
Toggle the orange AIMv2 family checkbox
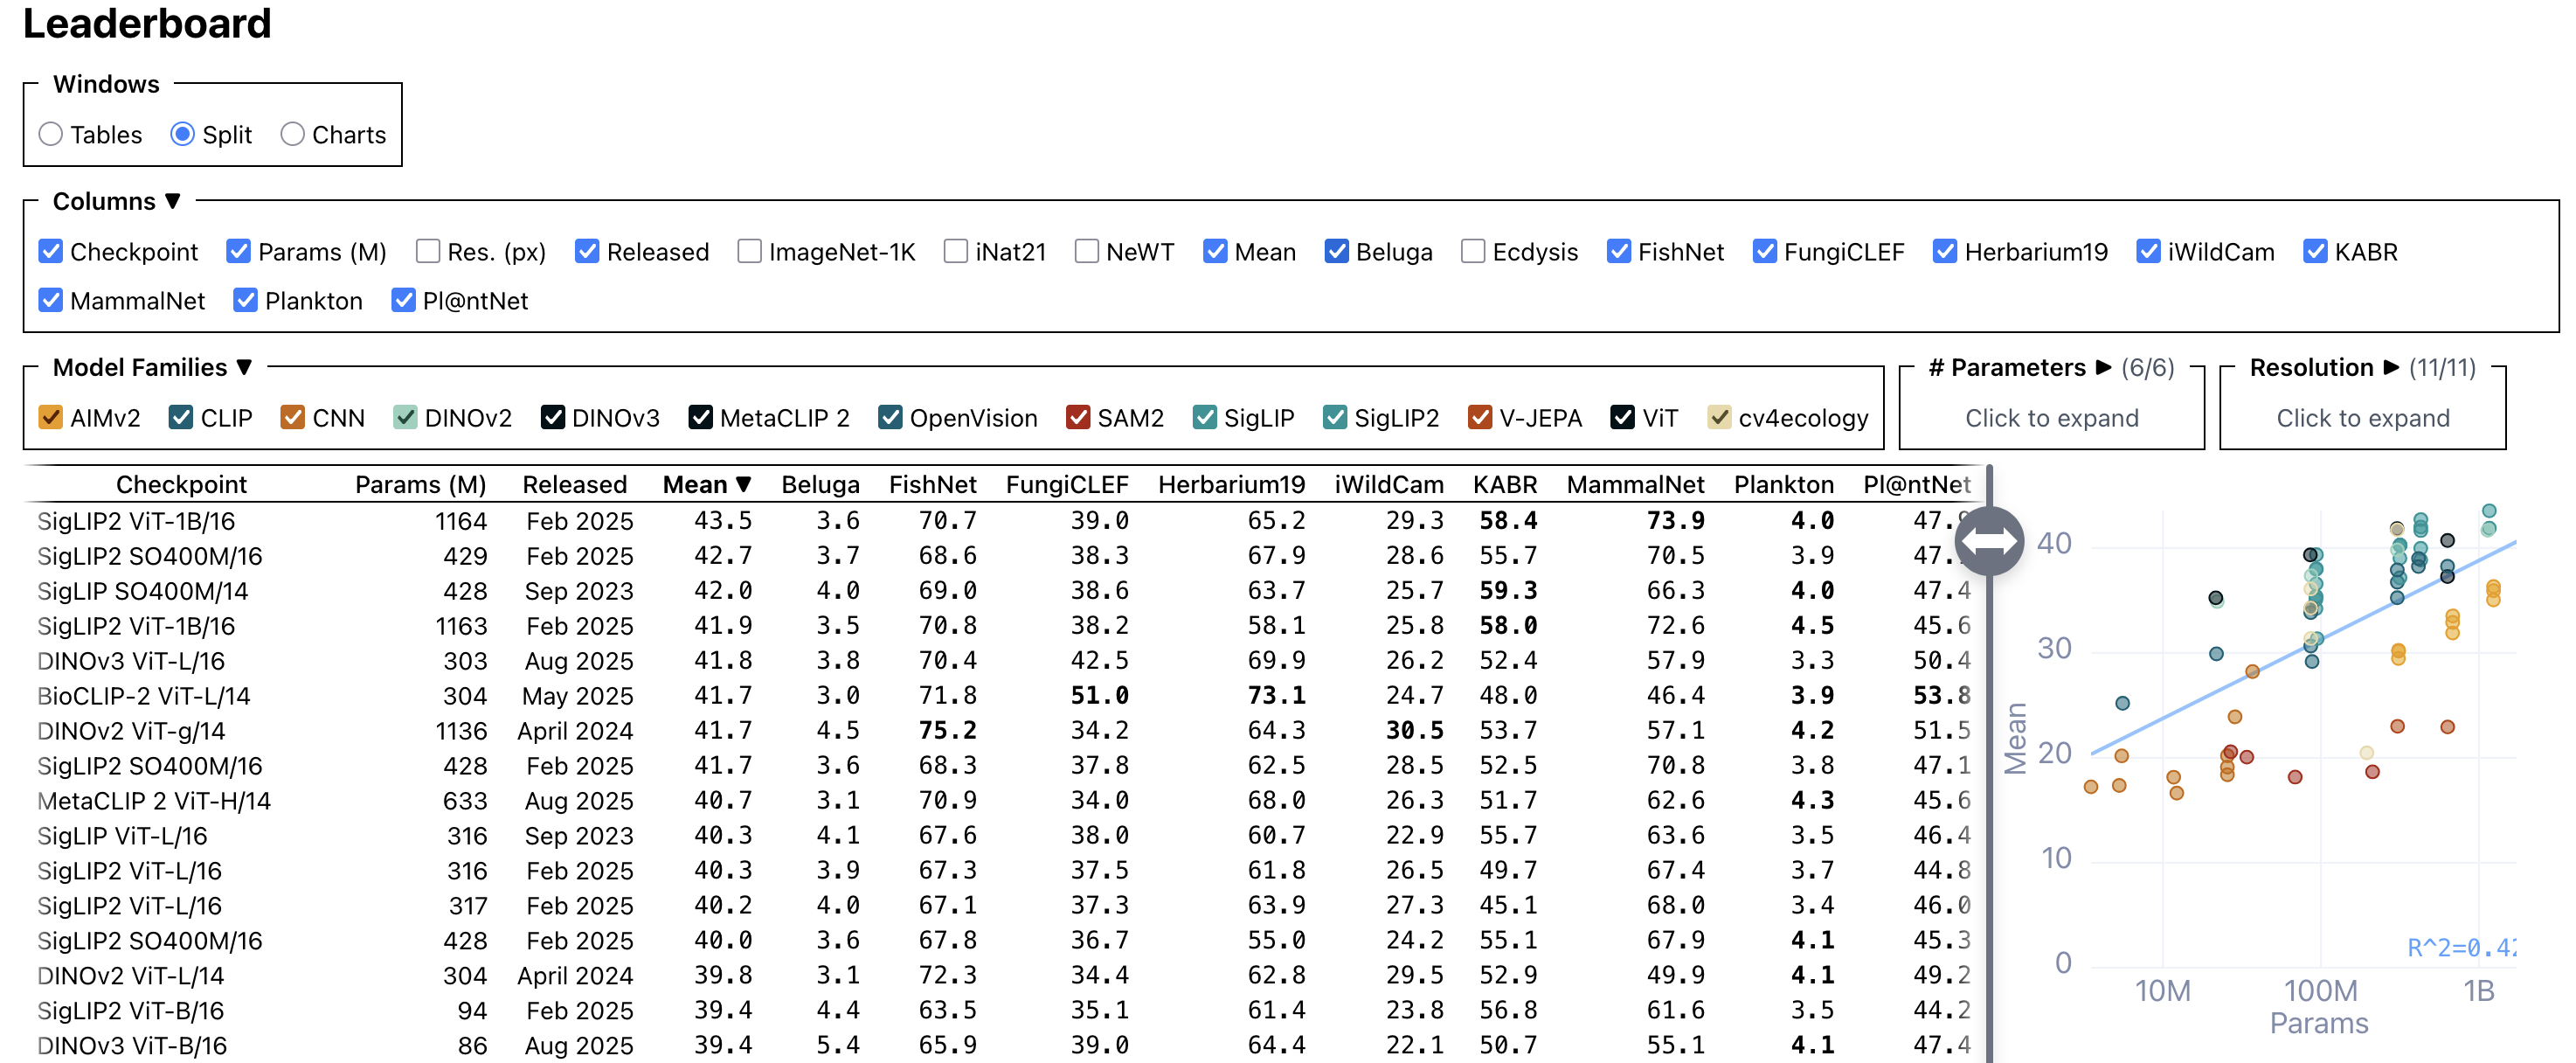pyautogui.click(x=50, y=417)
